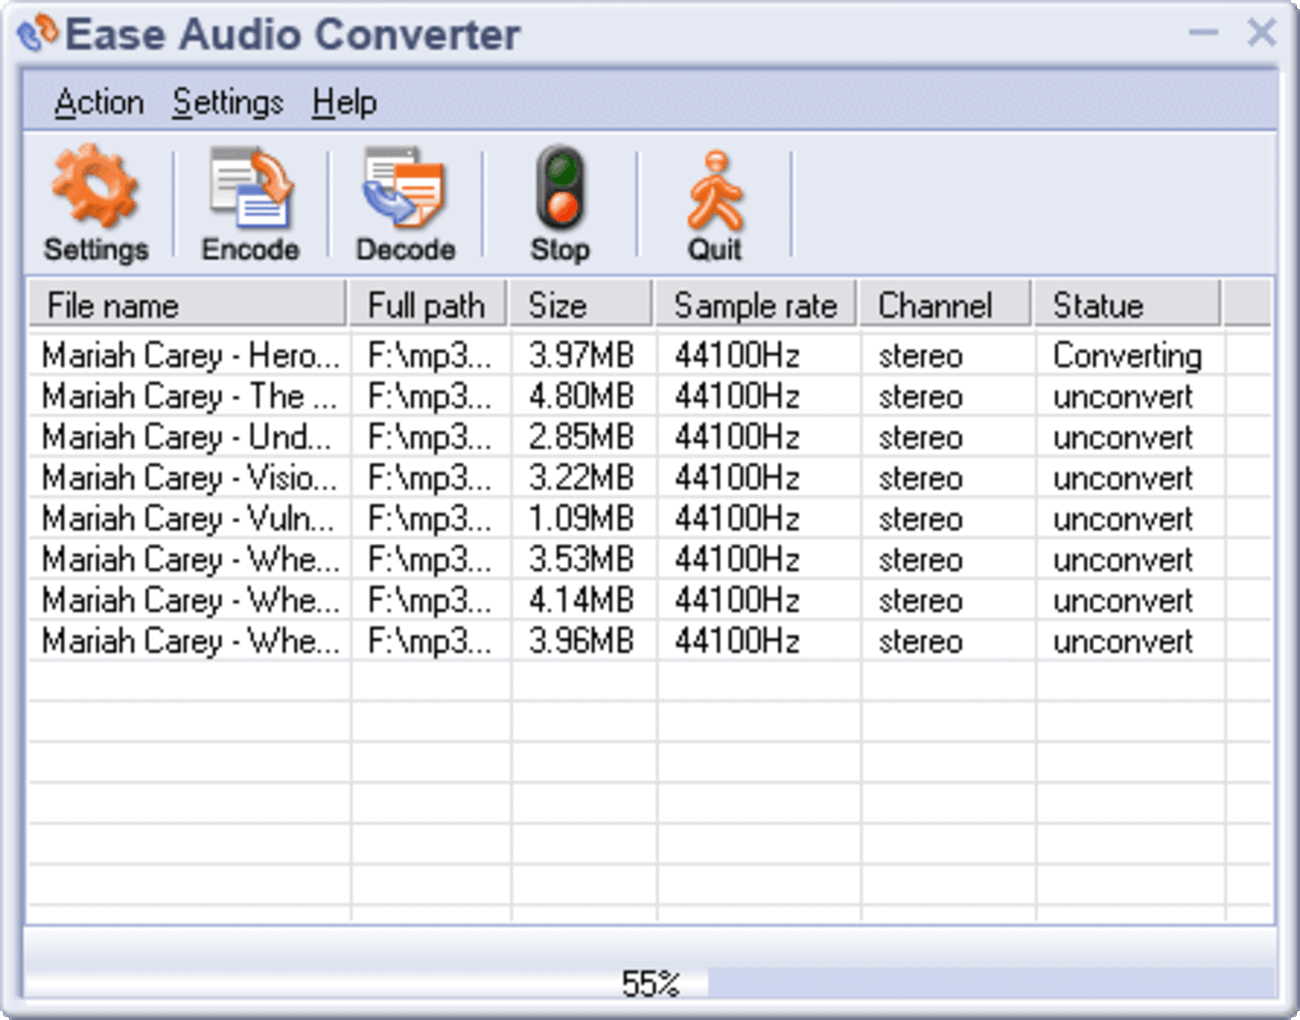Open the Help menu
Screen dimensions: 1300x1020
click(344, 102)
